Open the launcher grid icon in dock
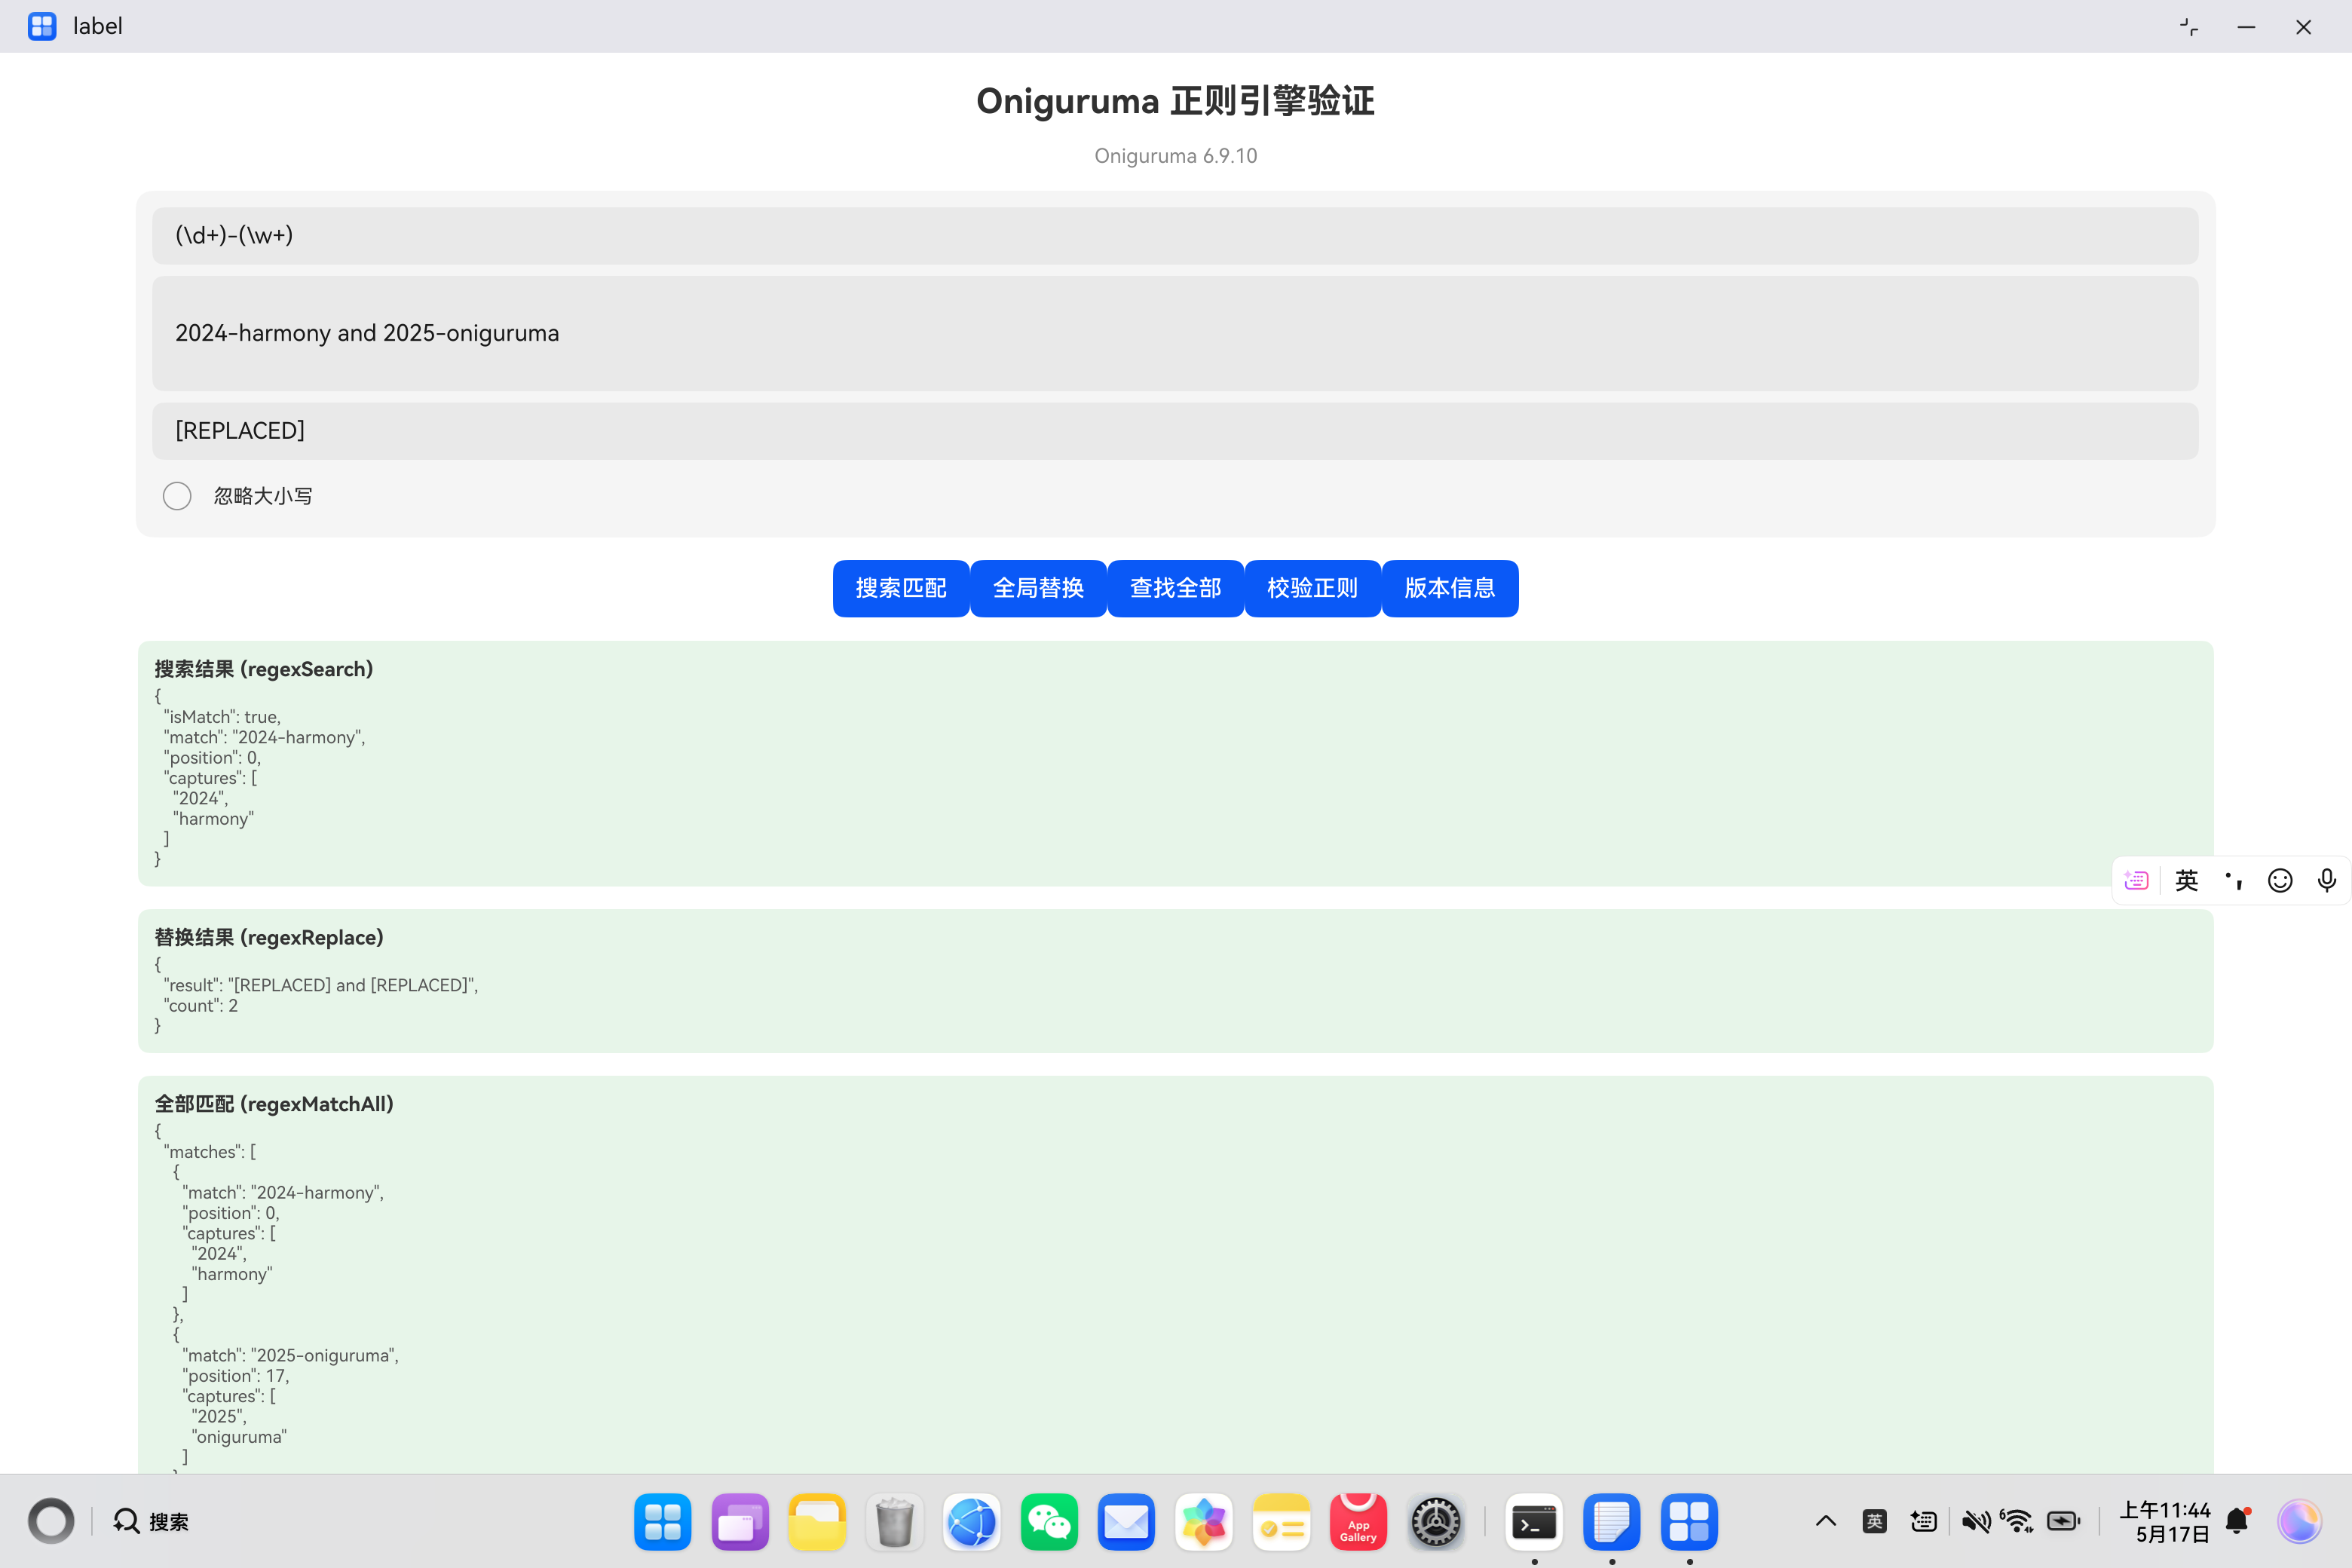Viewport: 2352px width, 1568px height. [662, 1522]
